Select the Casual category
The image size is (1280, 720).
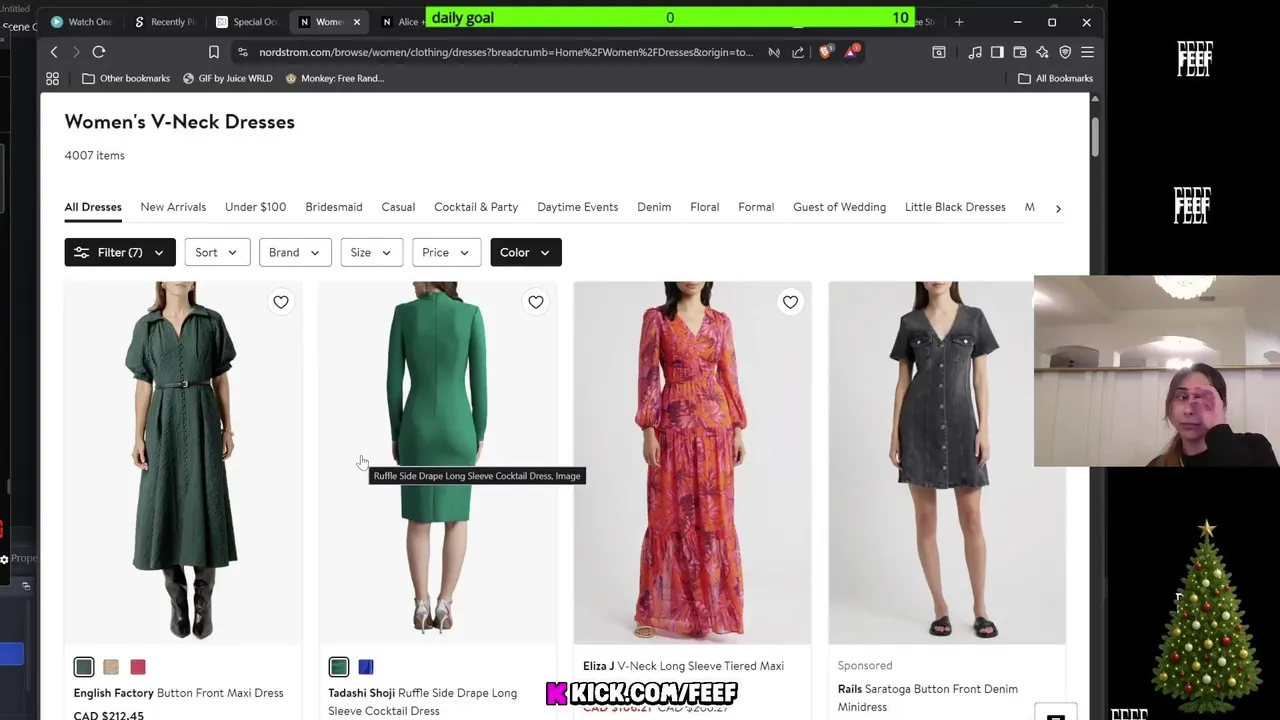(x=398, y=207)
